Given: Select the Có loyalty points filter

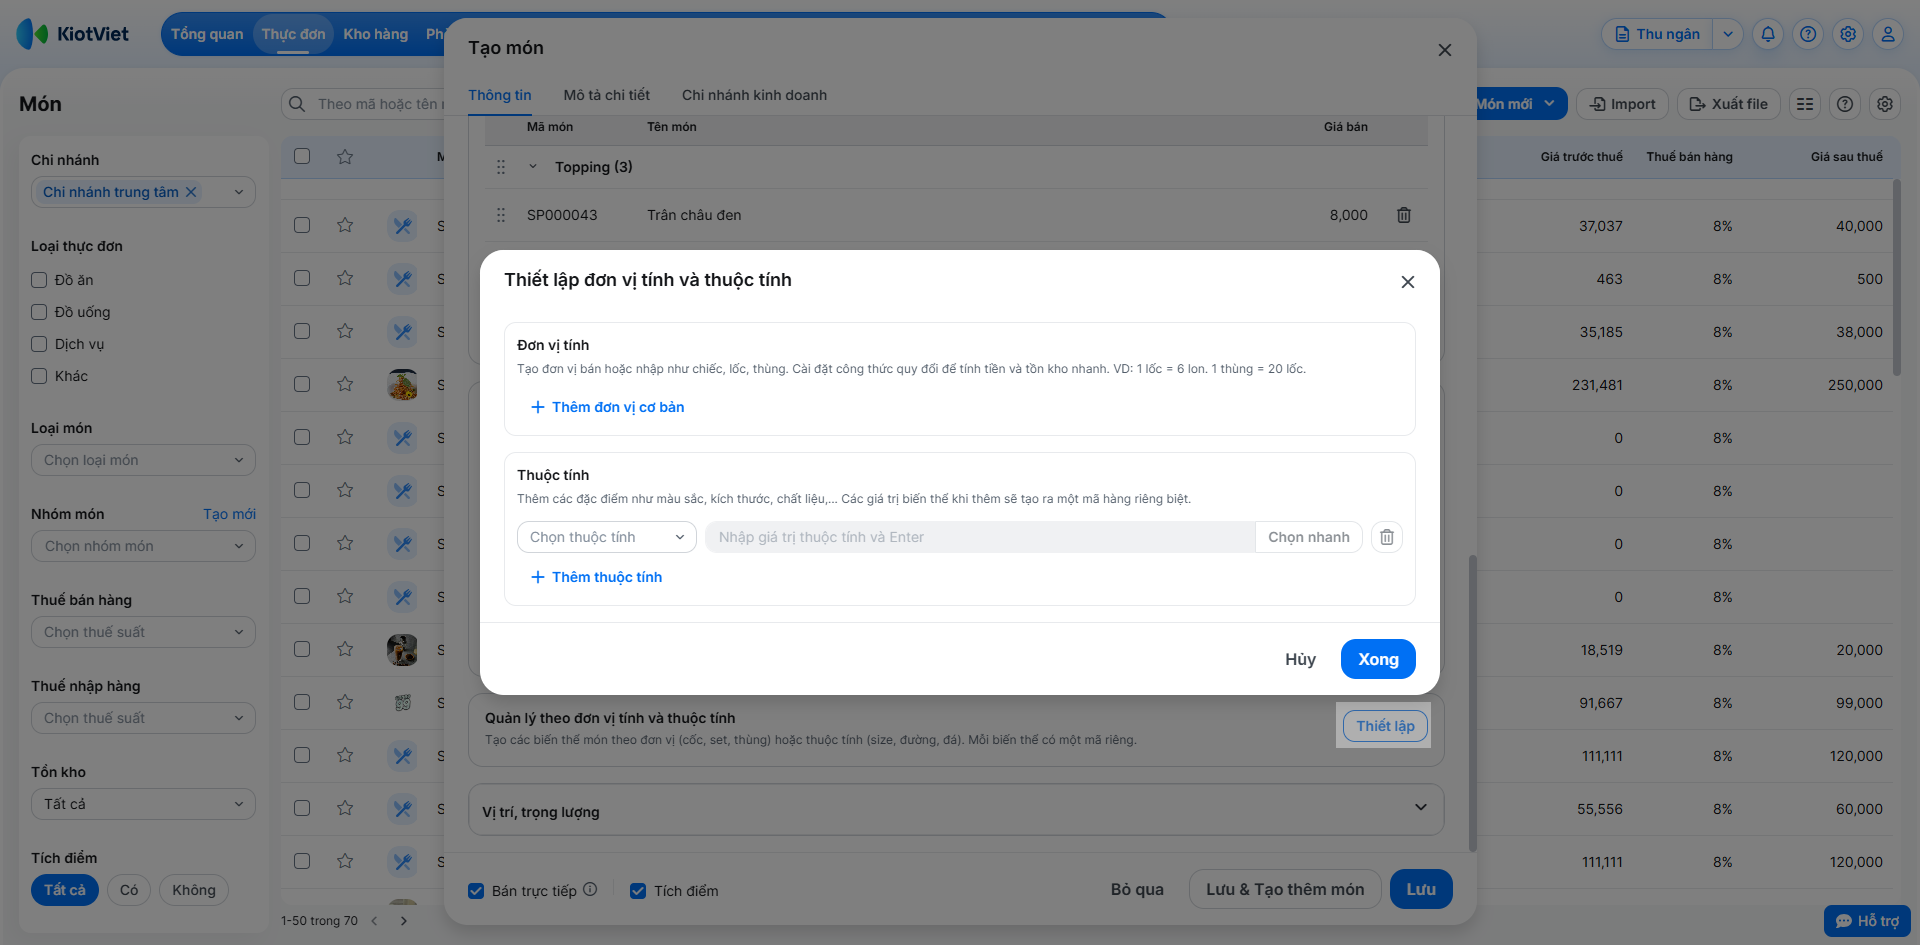Looking at the screenshot, I should click(129, 890).
